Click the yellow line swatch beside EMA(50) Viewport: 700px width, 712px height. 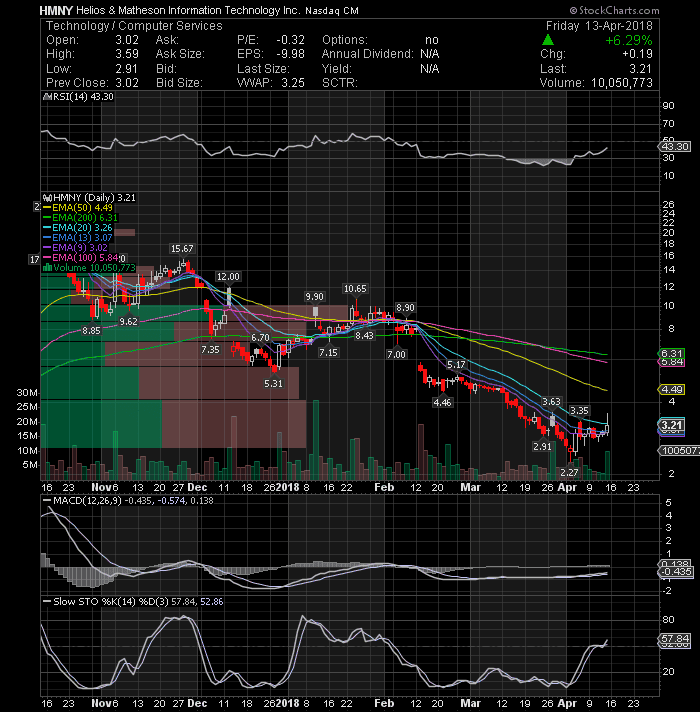coord(47,208)
